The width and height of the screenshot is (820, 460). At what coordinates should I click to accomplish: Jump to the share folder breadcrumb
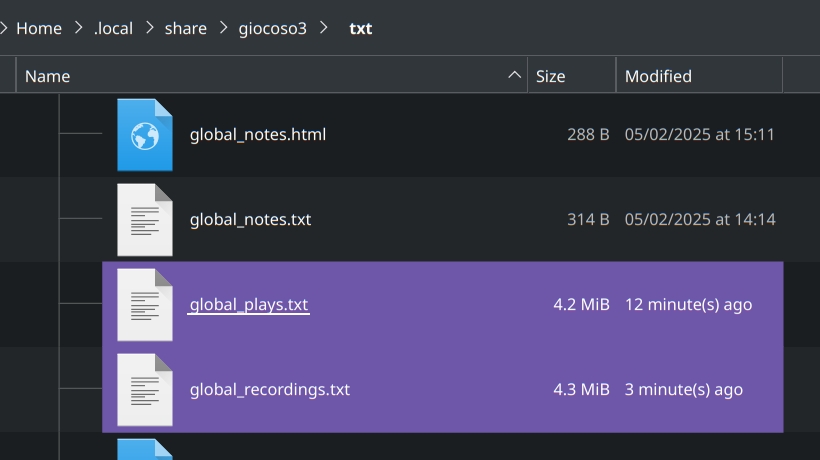[x=186, y=29]
